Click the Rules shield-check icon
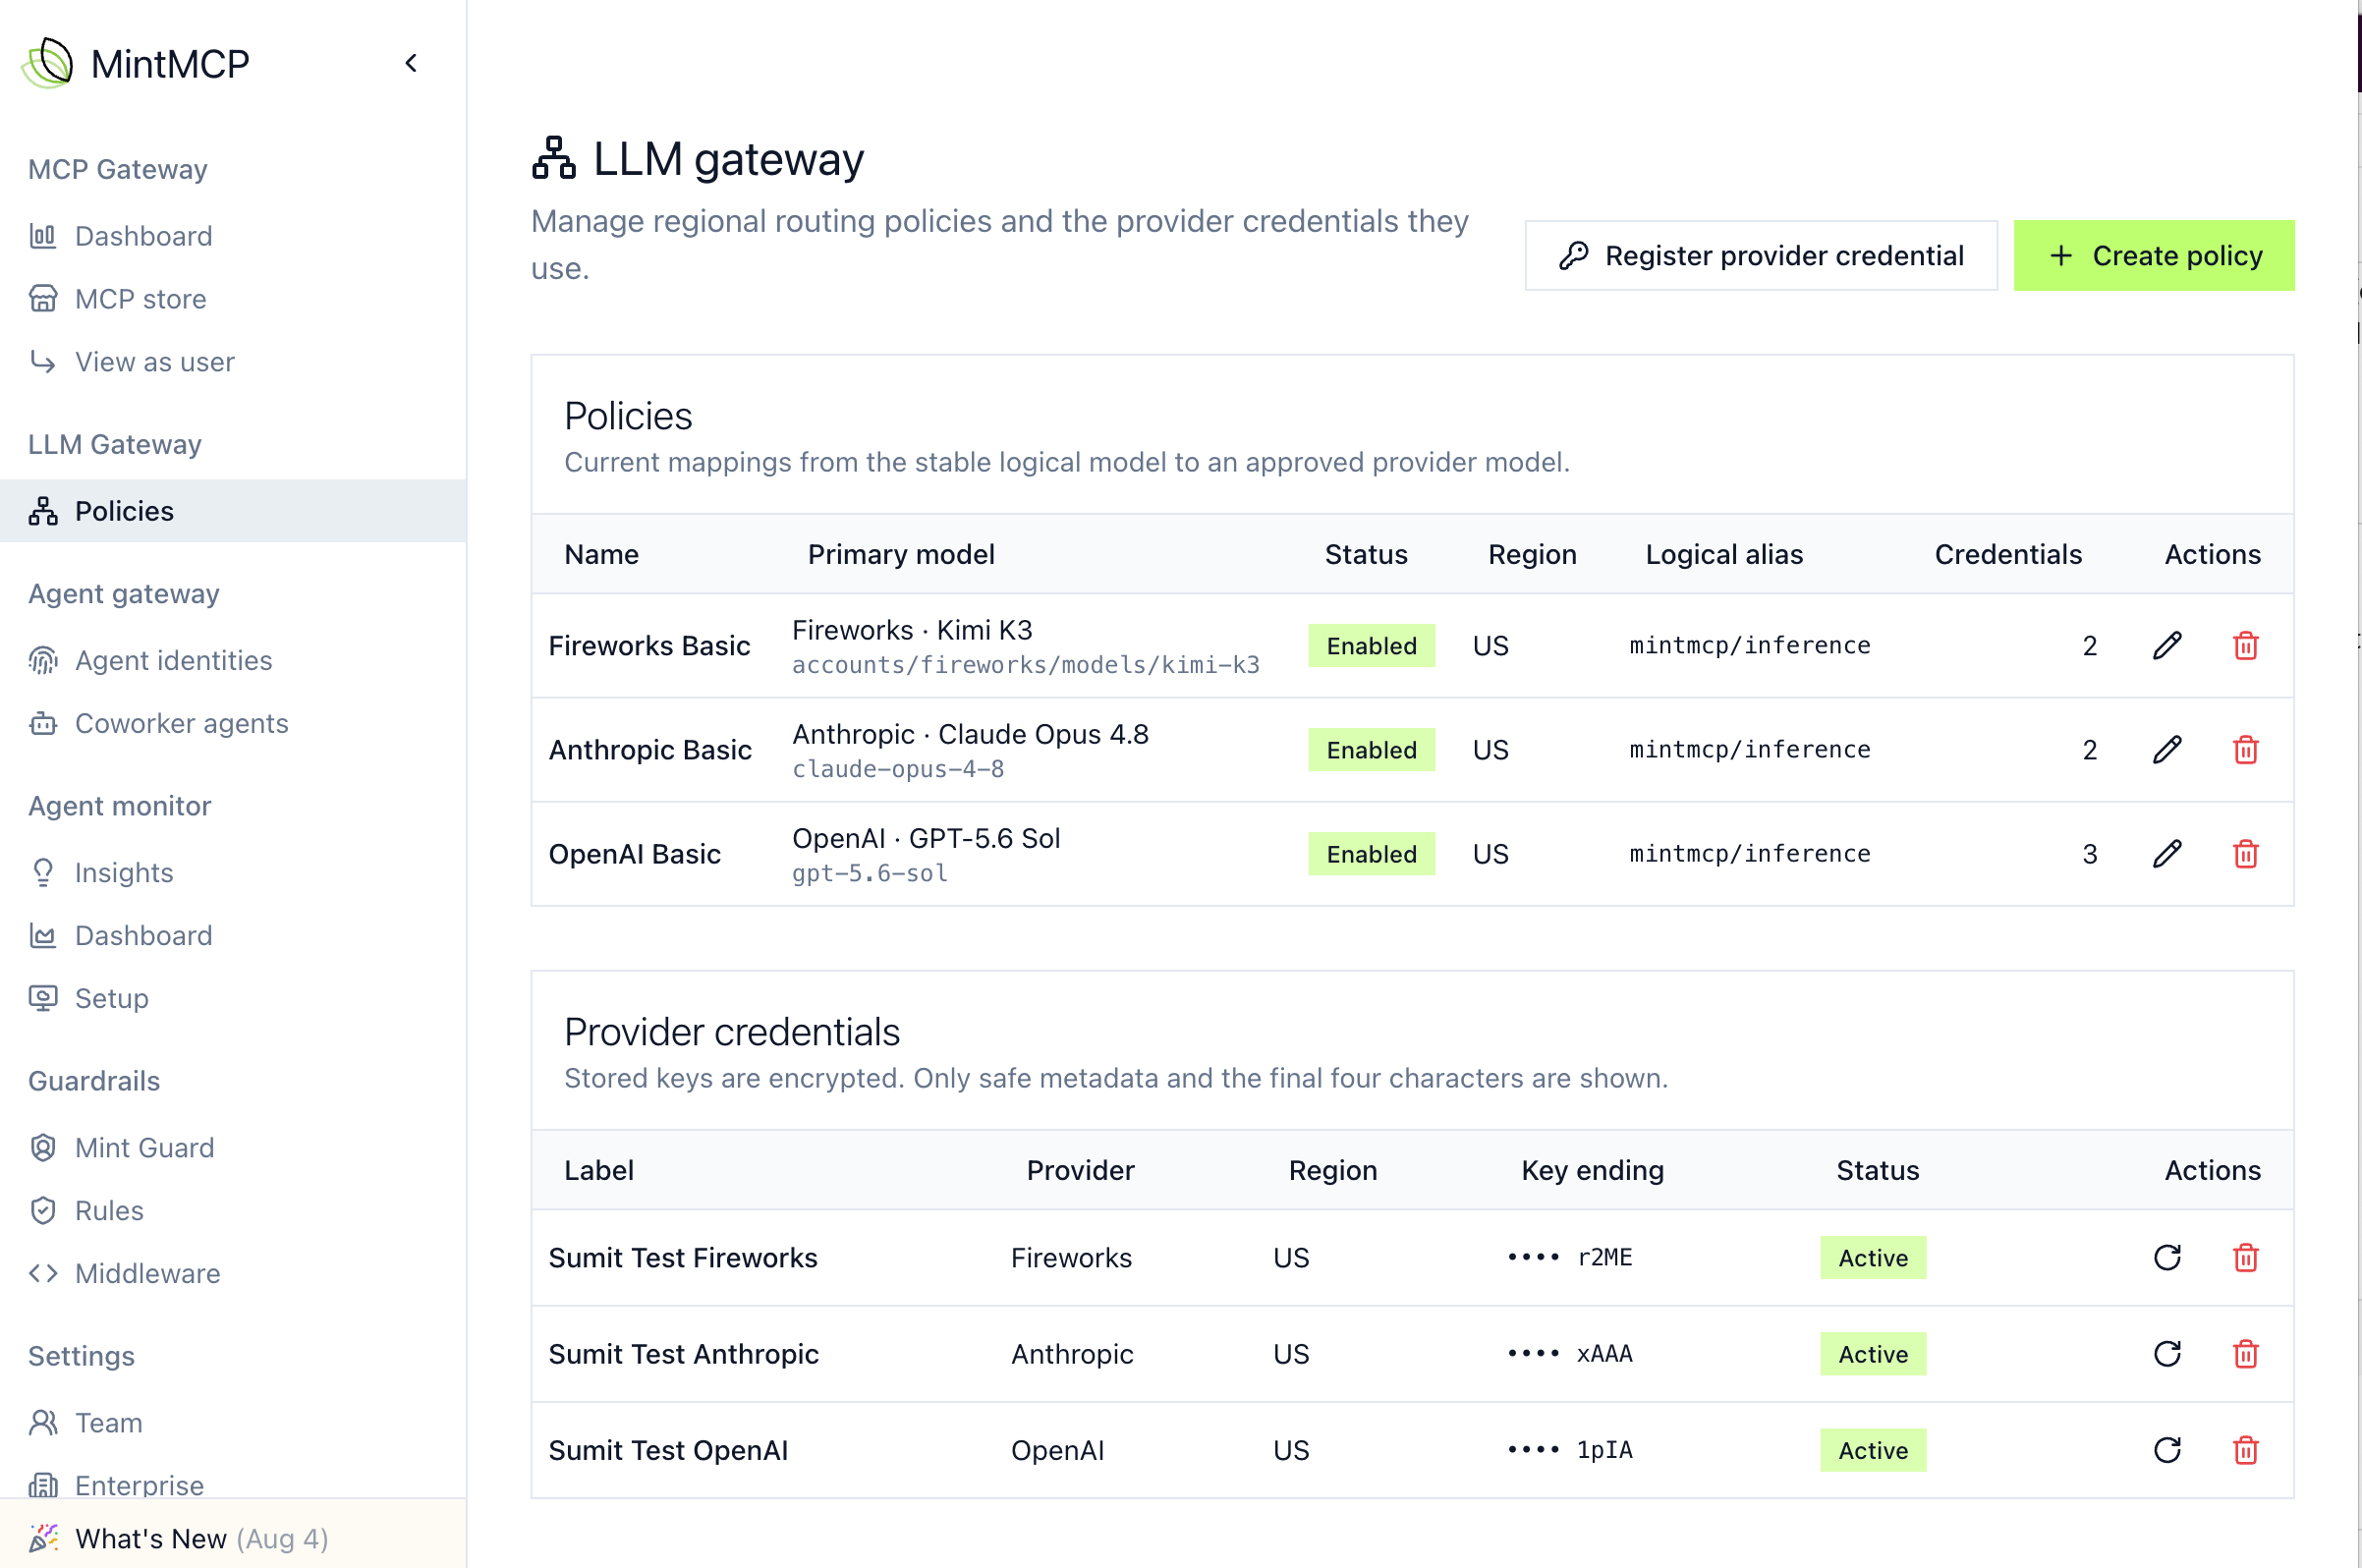2362x1568 pixels. click(x=43, y=1211)
